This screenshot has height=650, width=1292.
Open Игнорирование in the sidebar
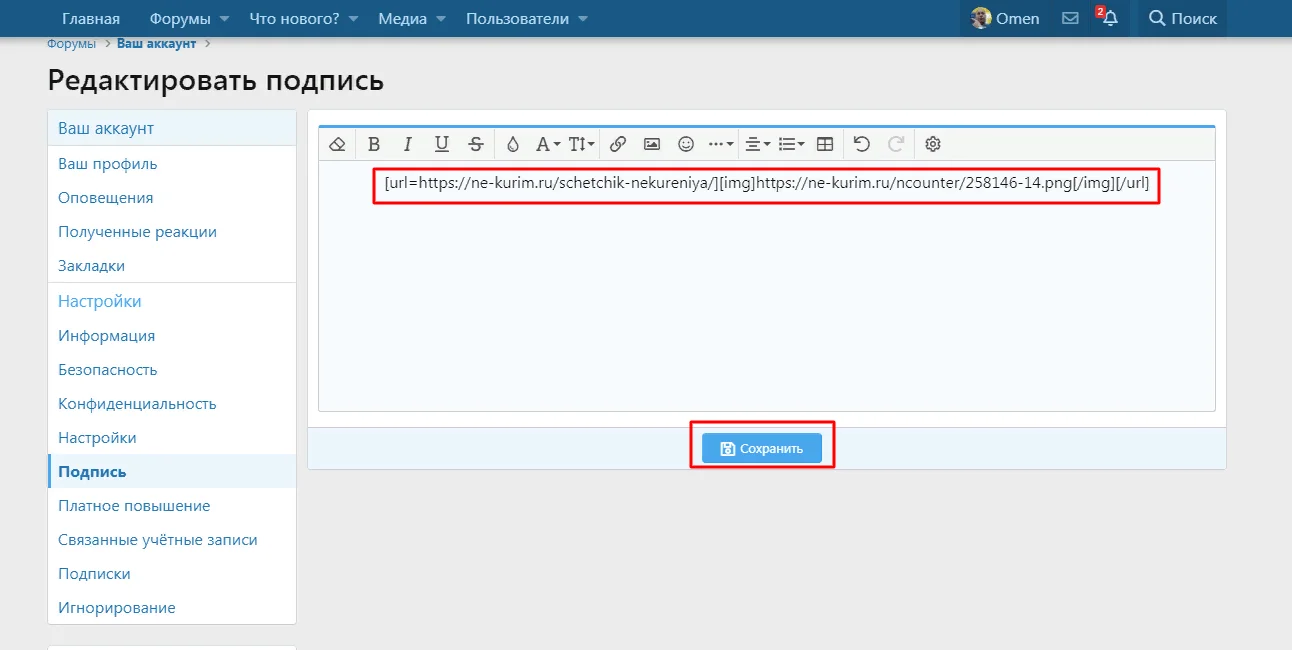click(x=172, y=608)
